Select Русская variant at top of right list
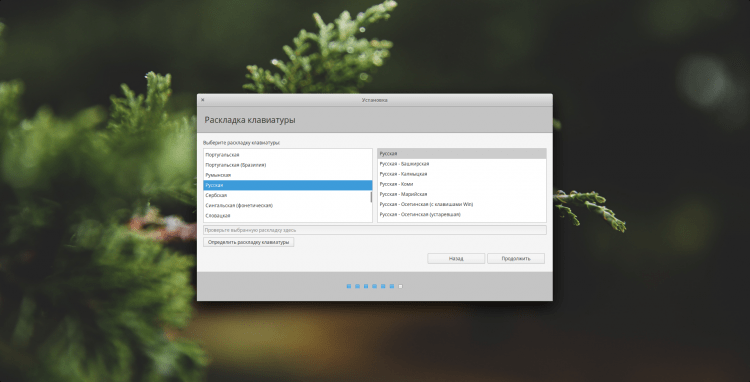750x382 pixels. click(x=462, y=153)
